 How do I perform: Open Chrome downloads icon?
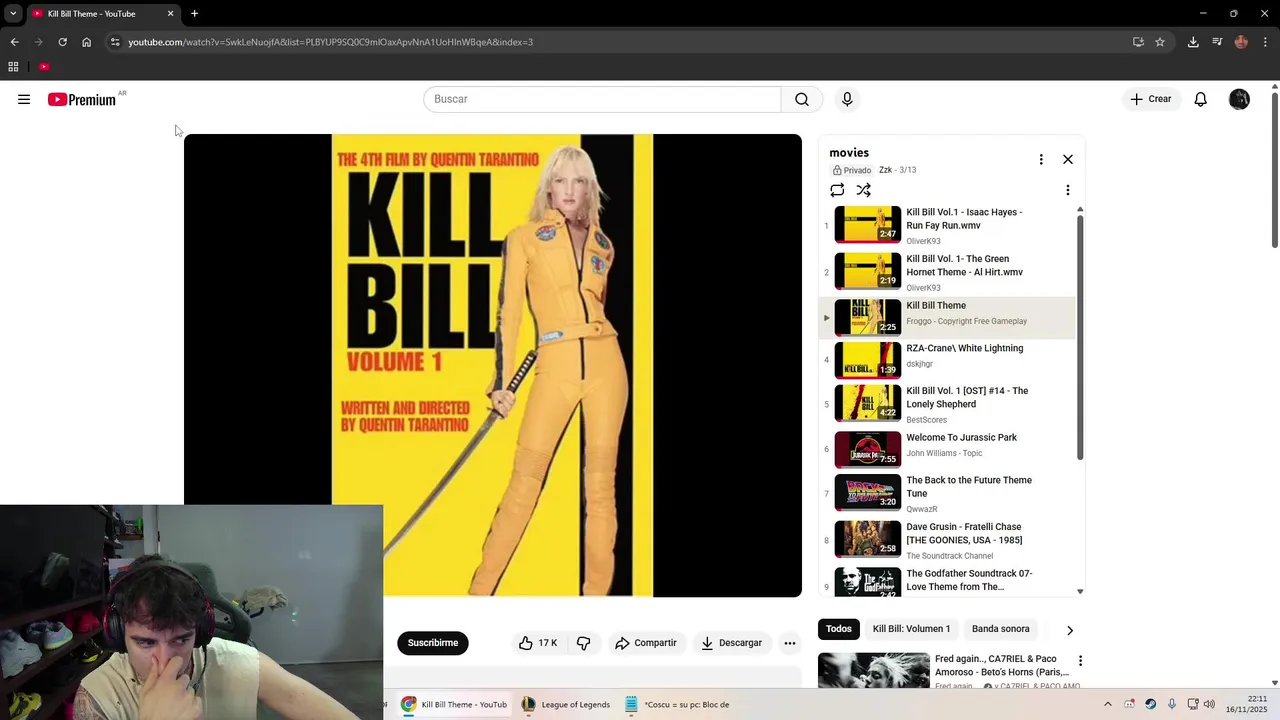click(1193, 42)
